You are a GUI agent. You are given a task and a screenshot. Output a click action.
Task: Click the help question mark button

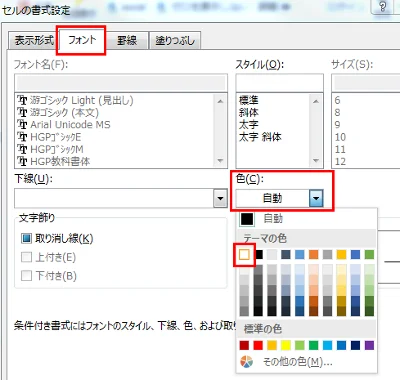tap(383, 7)
